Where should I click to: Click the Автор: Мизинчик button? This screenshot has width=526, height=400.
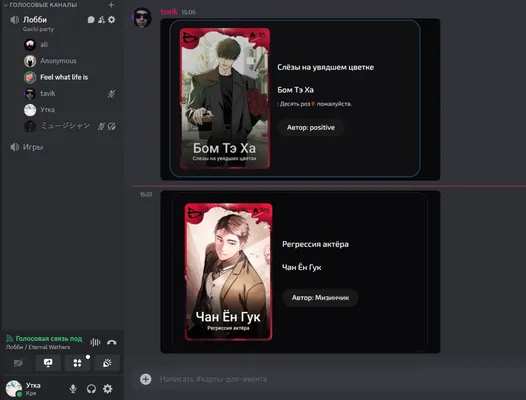[x=320, y=298]
